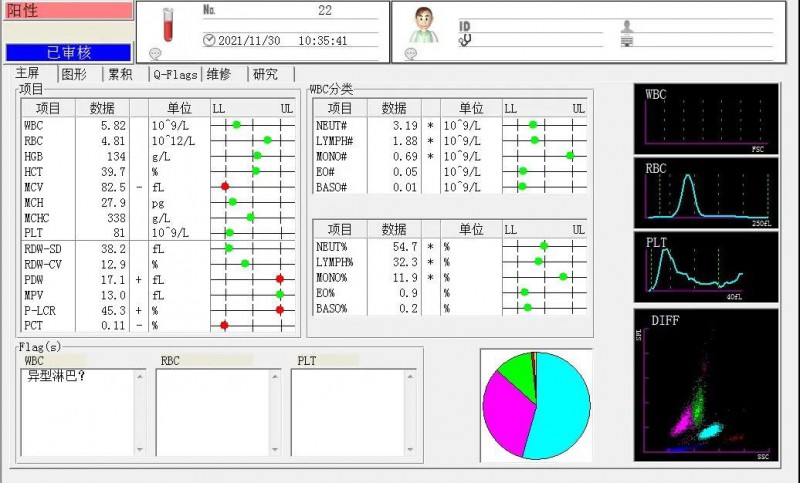Click the red PCT range indicator dot
Screen dimensions: 800x483
pos(224,325)
